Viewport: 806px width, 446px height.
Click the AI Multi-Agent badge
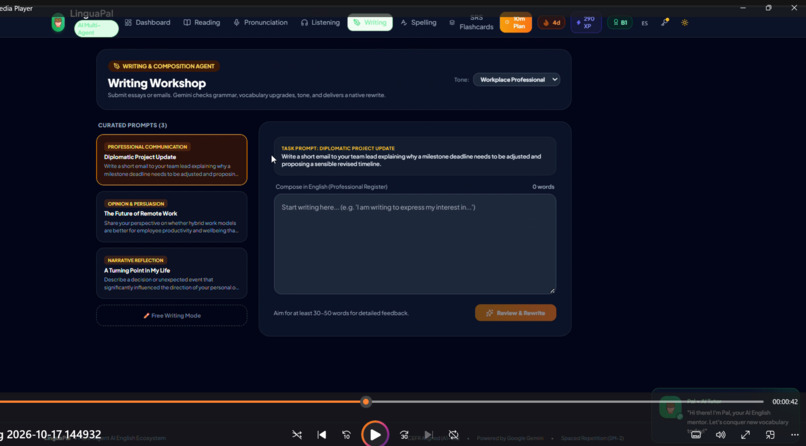pyautogui.click(x=96, y=29)
